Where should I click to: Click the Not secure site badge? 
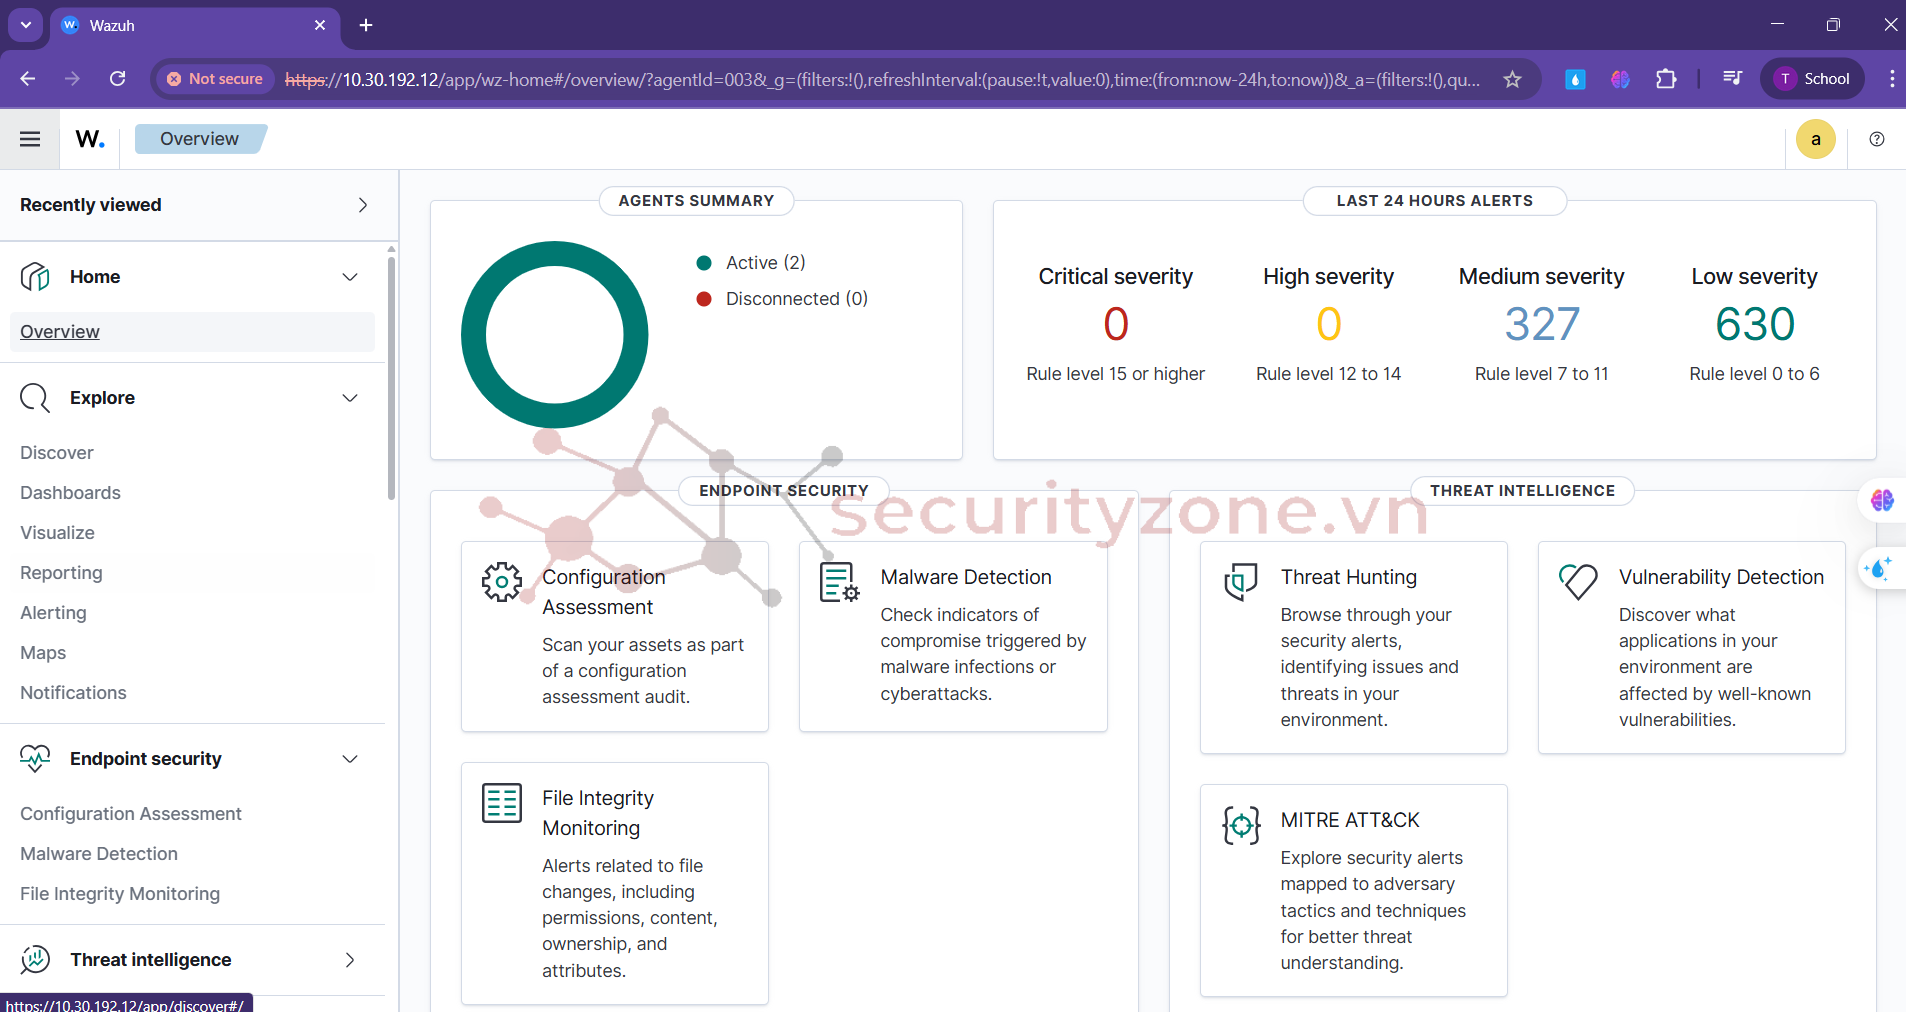pos(215,79)
